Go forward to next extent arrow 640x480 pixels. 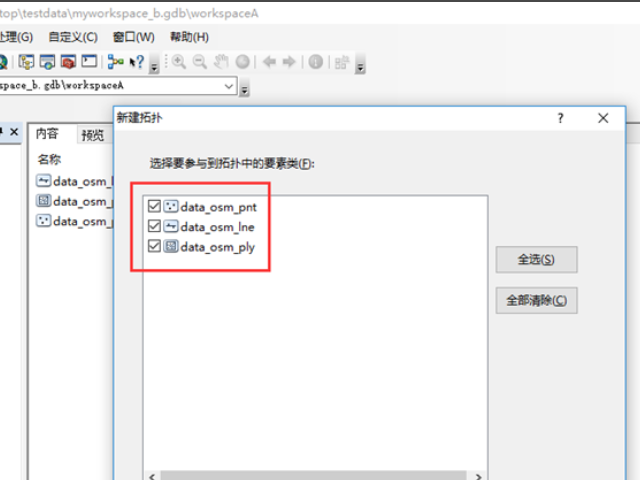[x=289, y=62]
